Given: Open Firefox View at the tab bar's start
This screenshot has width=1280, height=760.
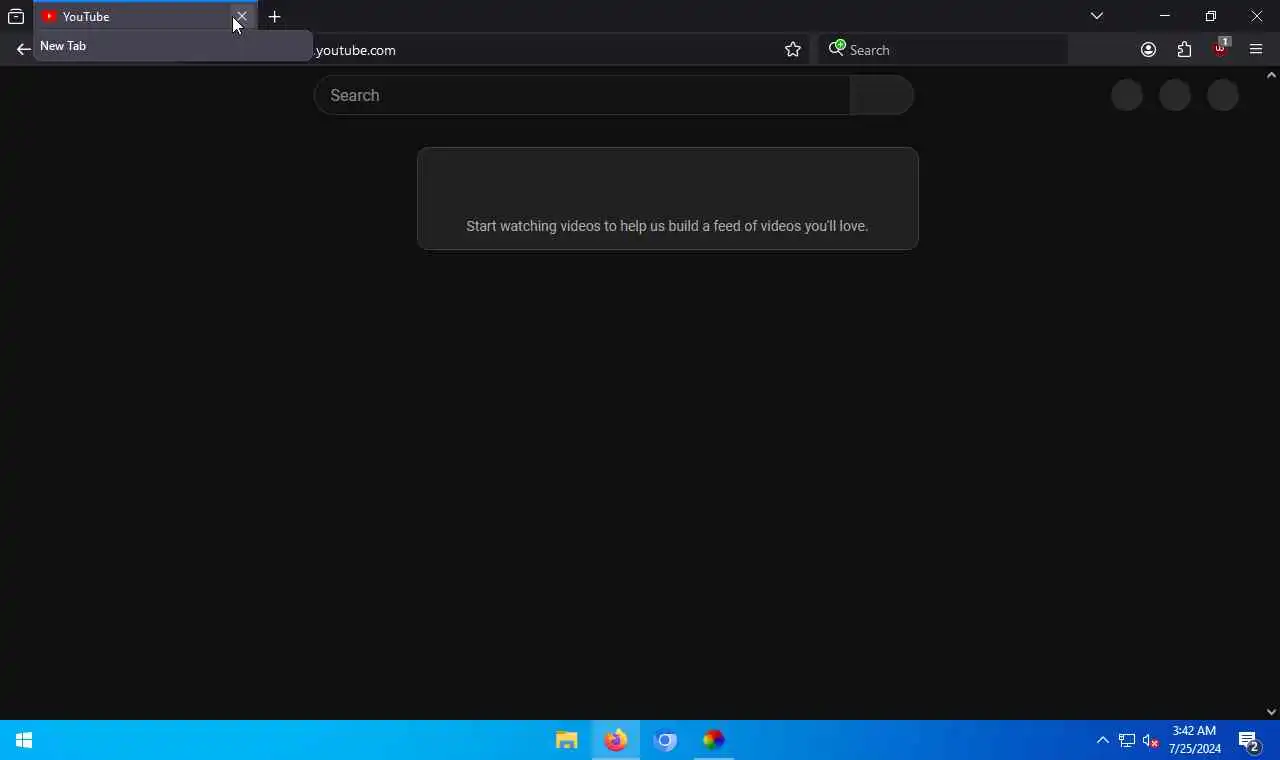Looking at the screenshot, I should (16, 16).
